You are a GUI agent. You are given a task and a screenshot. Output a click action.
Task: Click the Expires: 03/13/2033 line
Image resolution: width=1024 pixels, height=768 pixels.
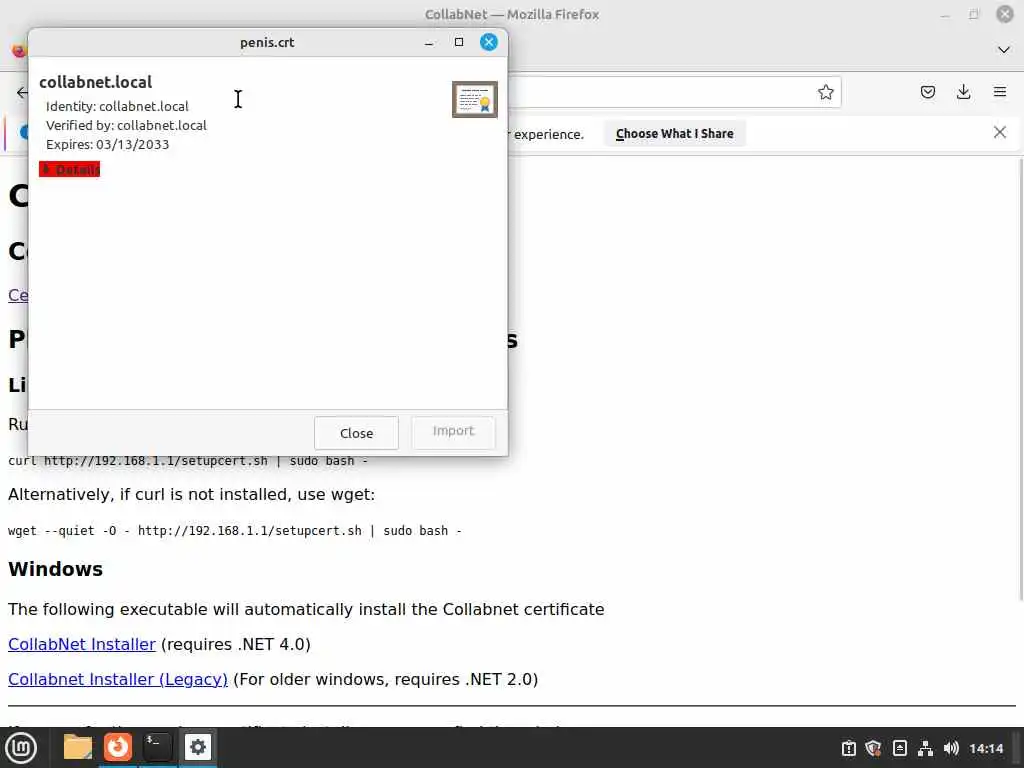[x=107, y=144]
